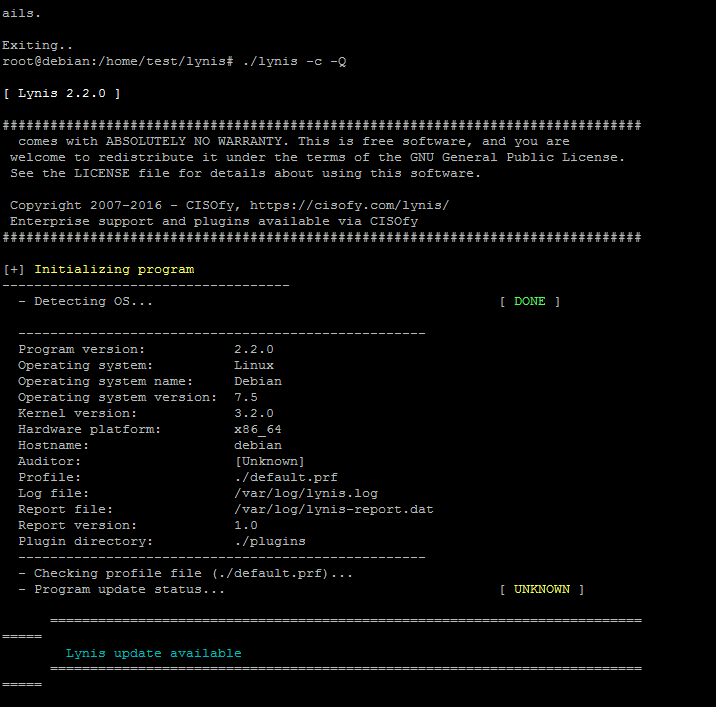This screenshot has height=707, width=716.
Task: Click the OS version value '7.5'
Action: pos(246,397)
